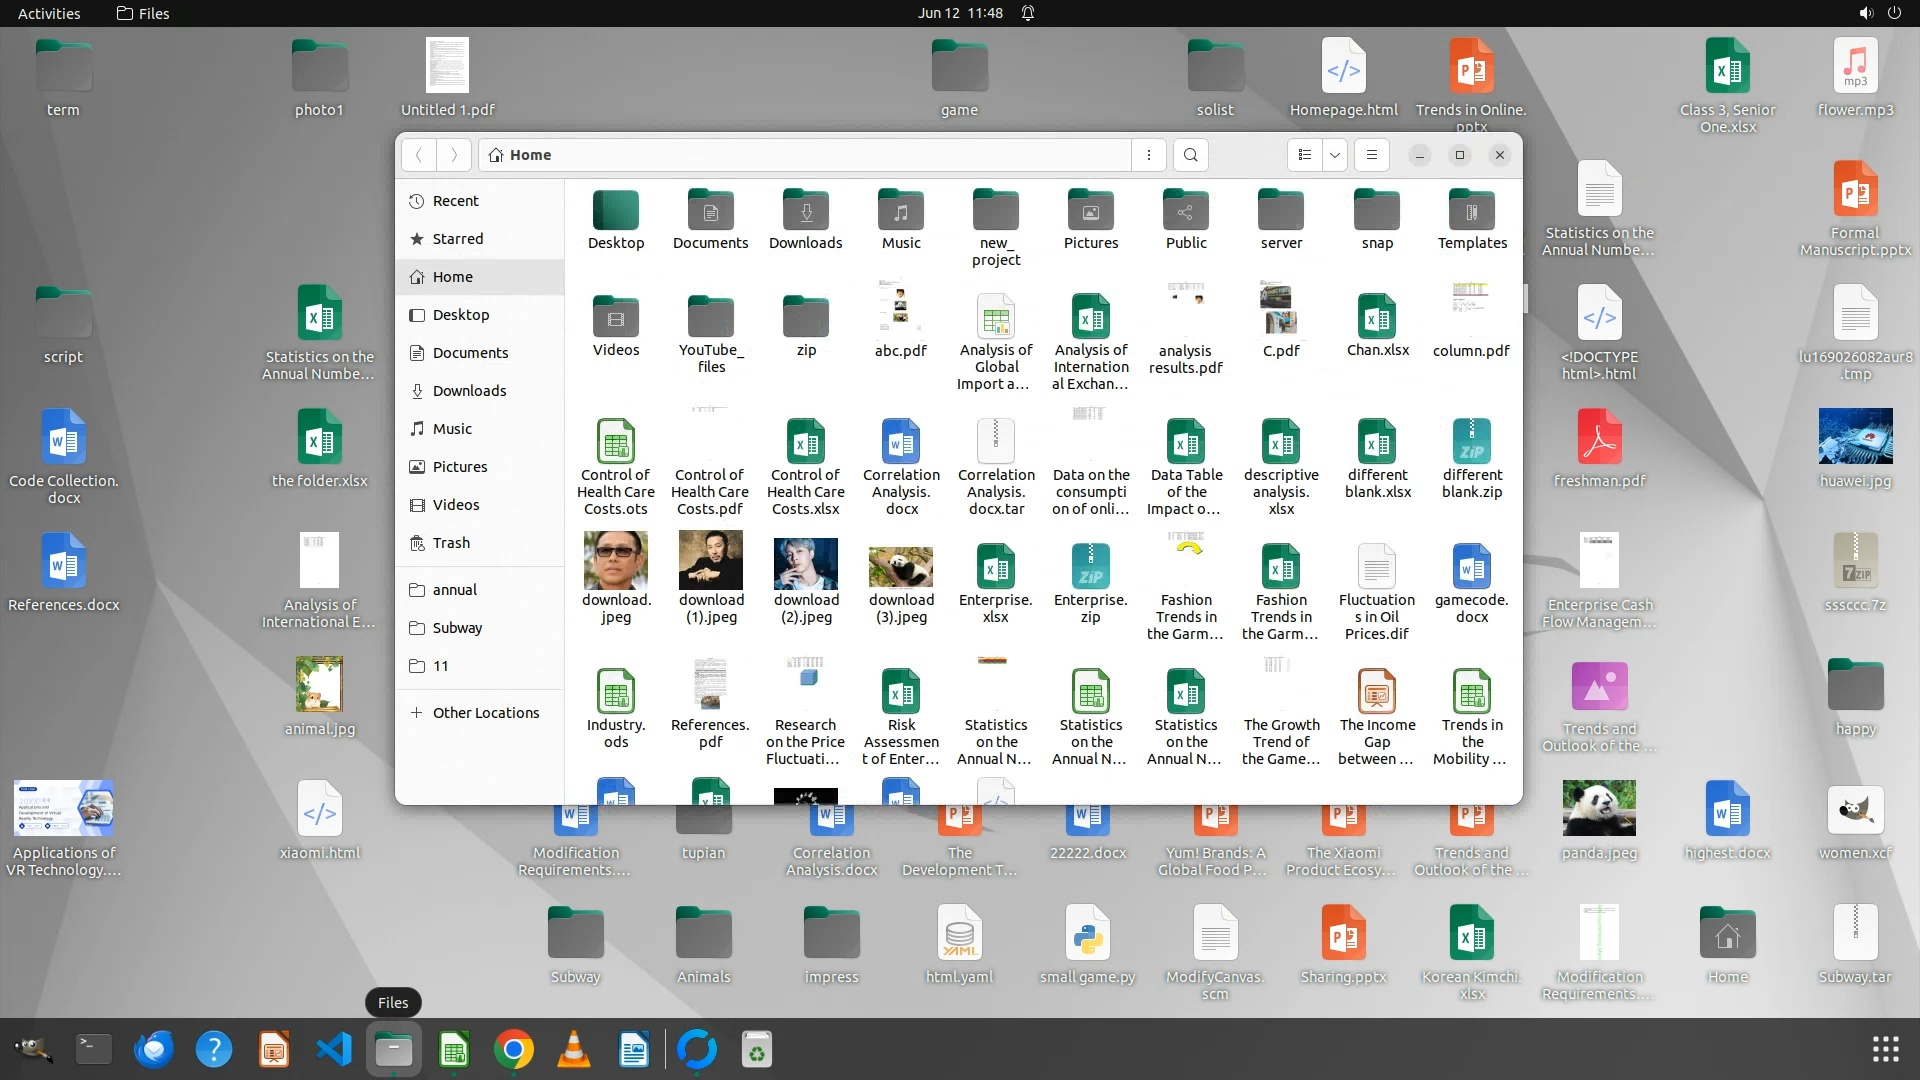
Task: Open the Activities overview
Action: pos(48,13)
